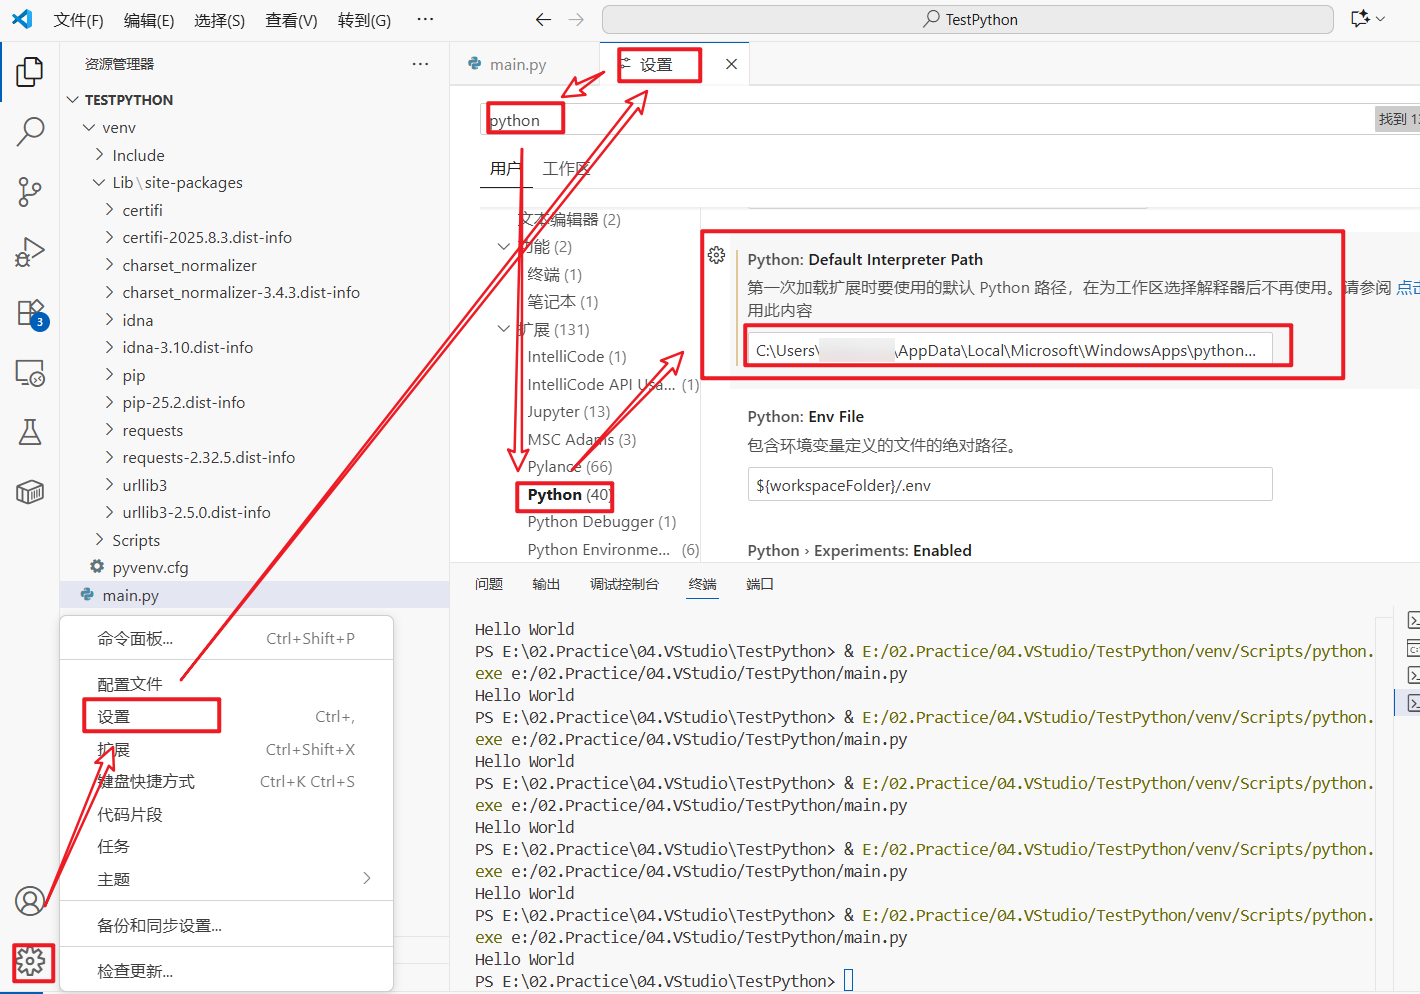Image resolution: width=1420 pixels, height=994 pixels.
Task: Click the VS Code logo icon
Action: coord(22,19)
